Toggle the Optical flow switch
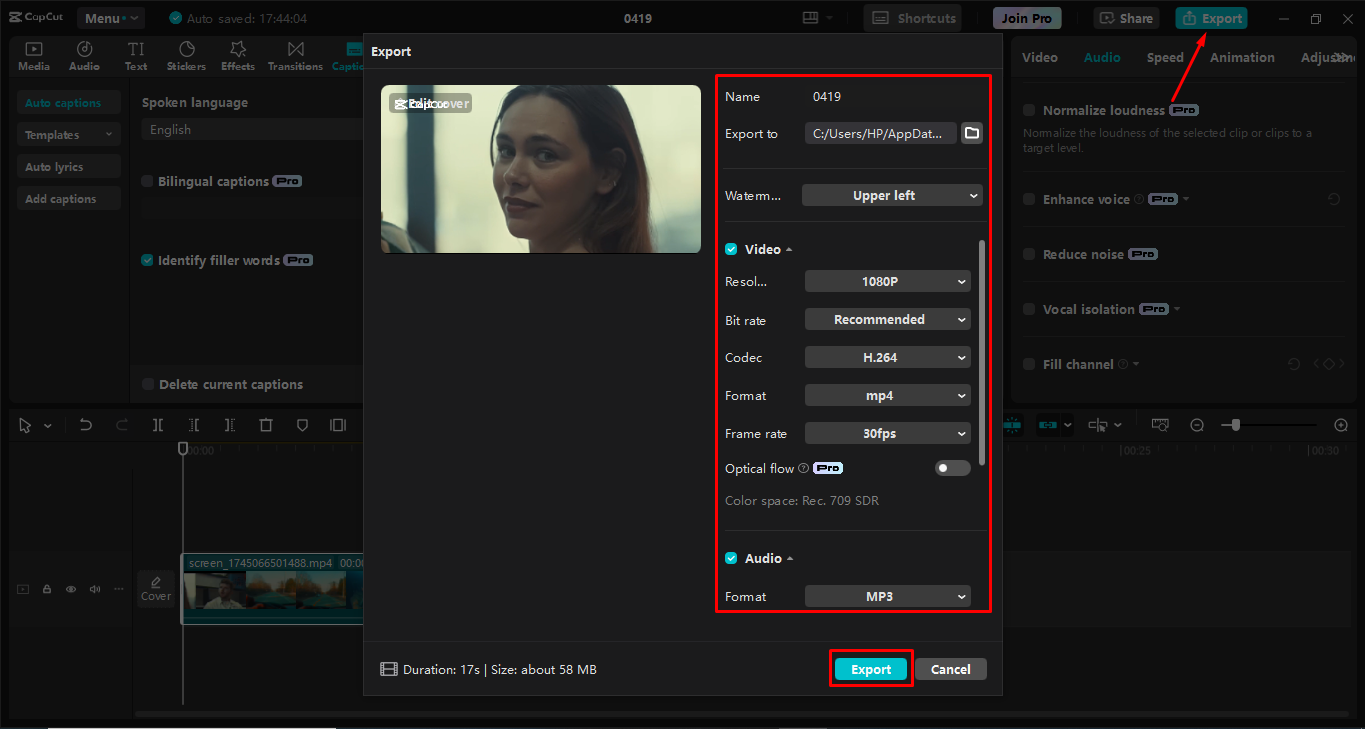 952,468
